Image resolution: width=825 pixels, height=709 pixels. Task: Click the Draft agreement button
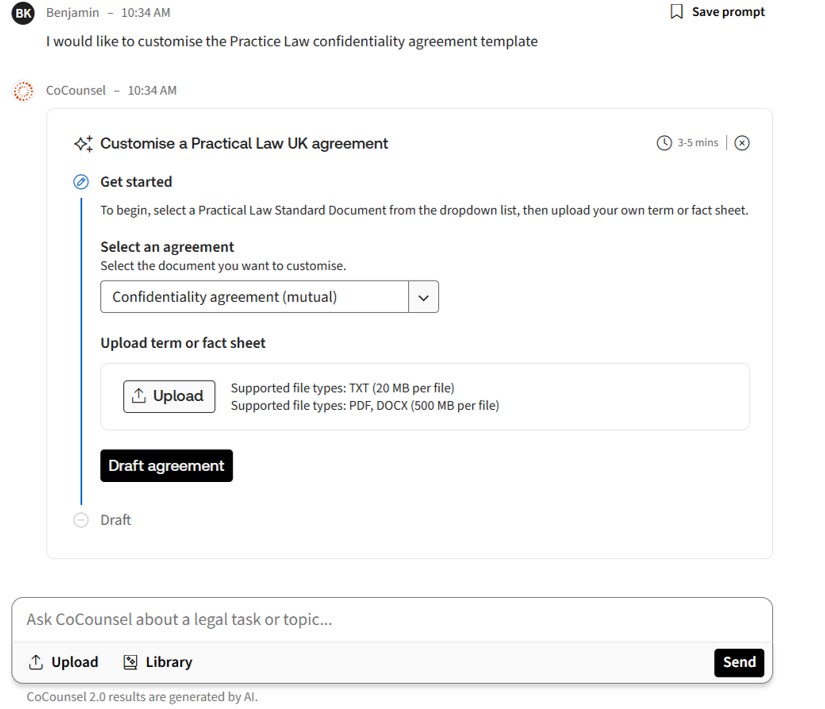(x=166, y=466)
